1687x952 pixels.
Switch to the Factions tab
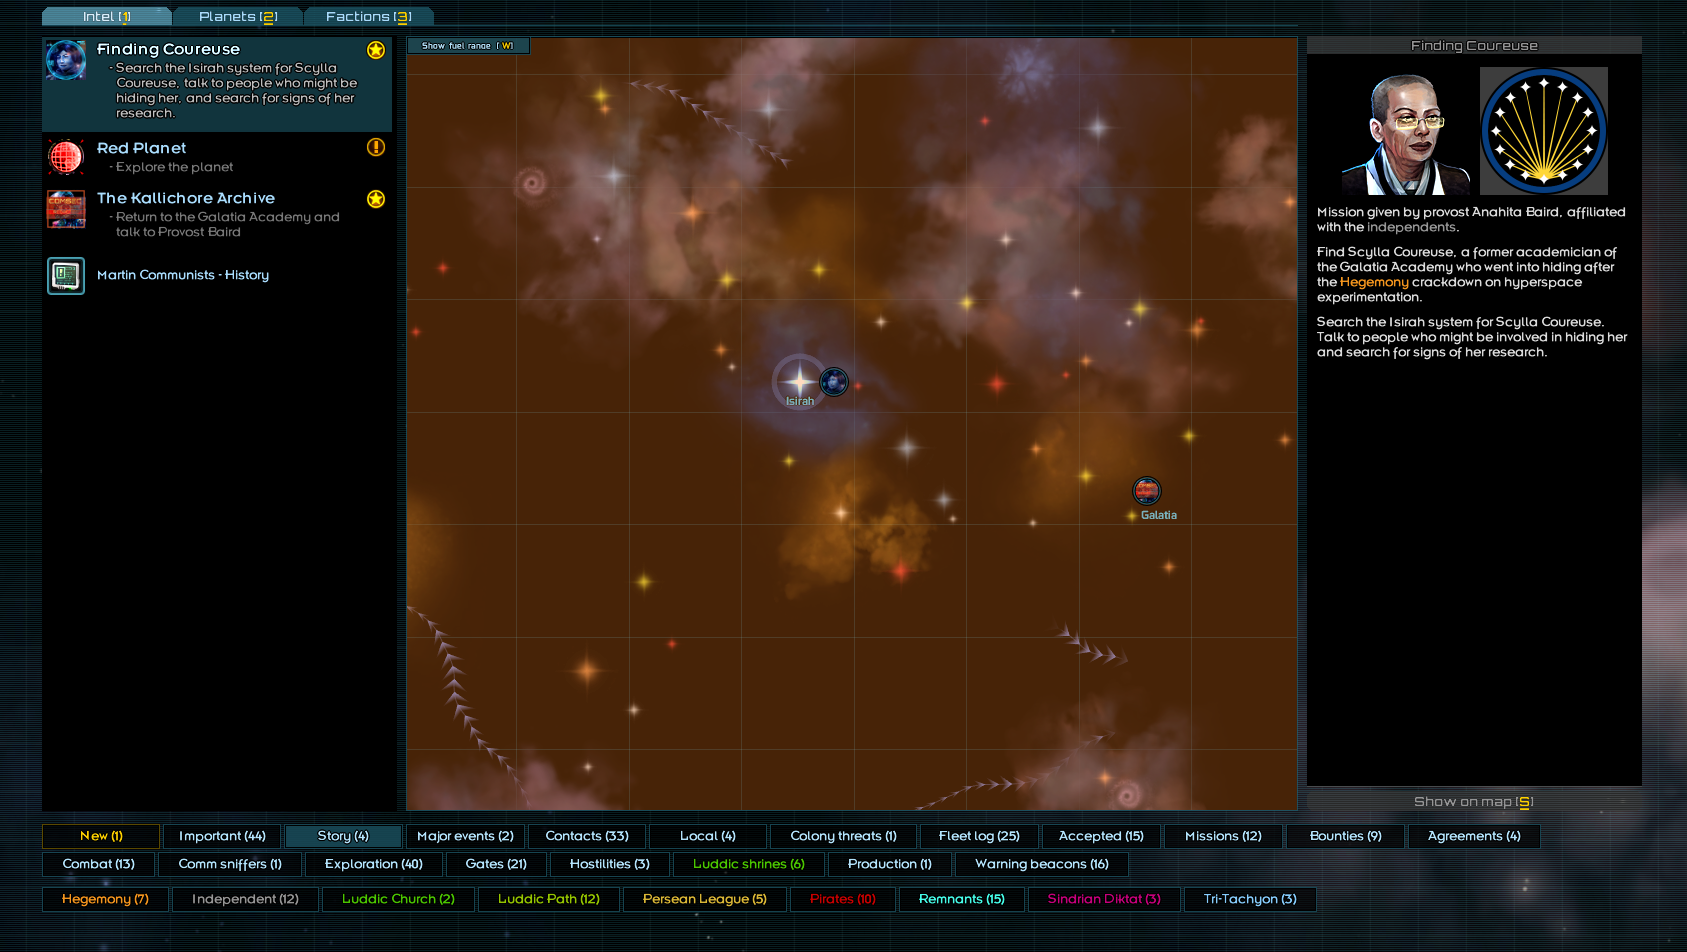[368, 17]
